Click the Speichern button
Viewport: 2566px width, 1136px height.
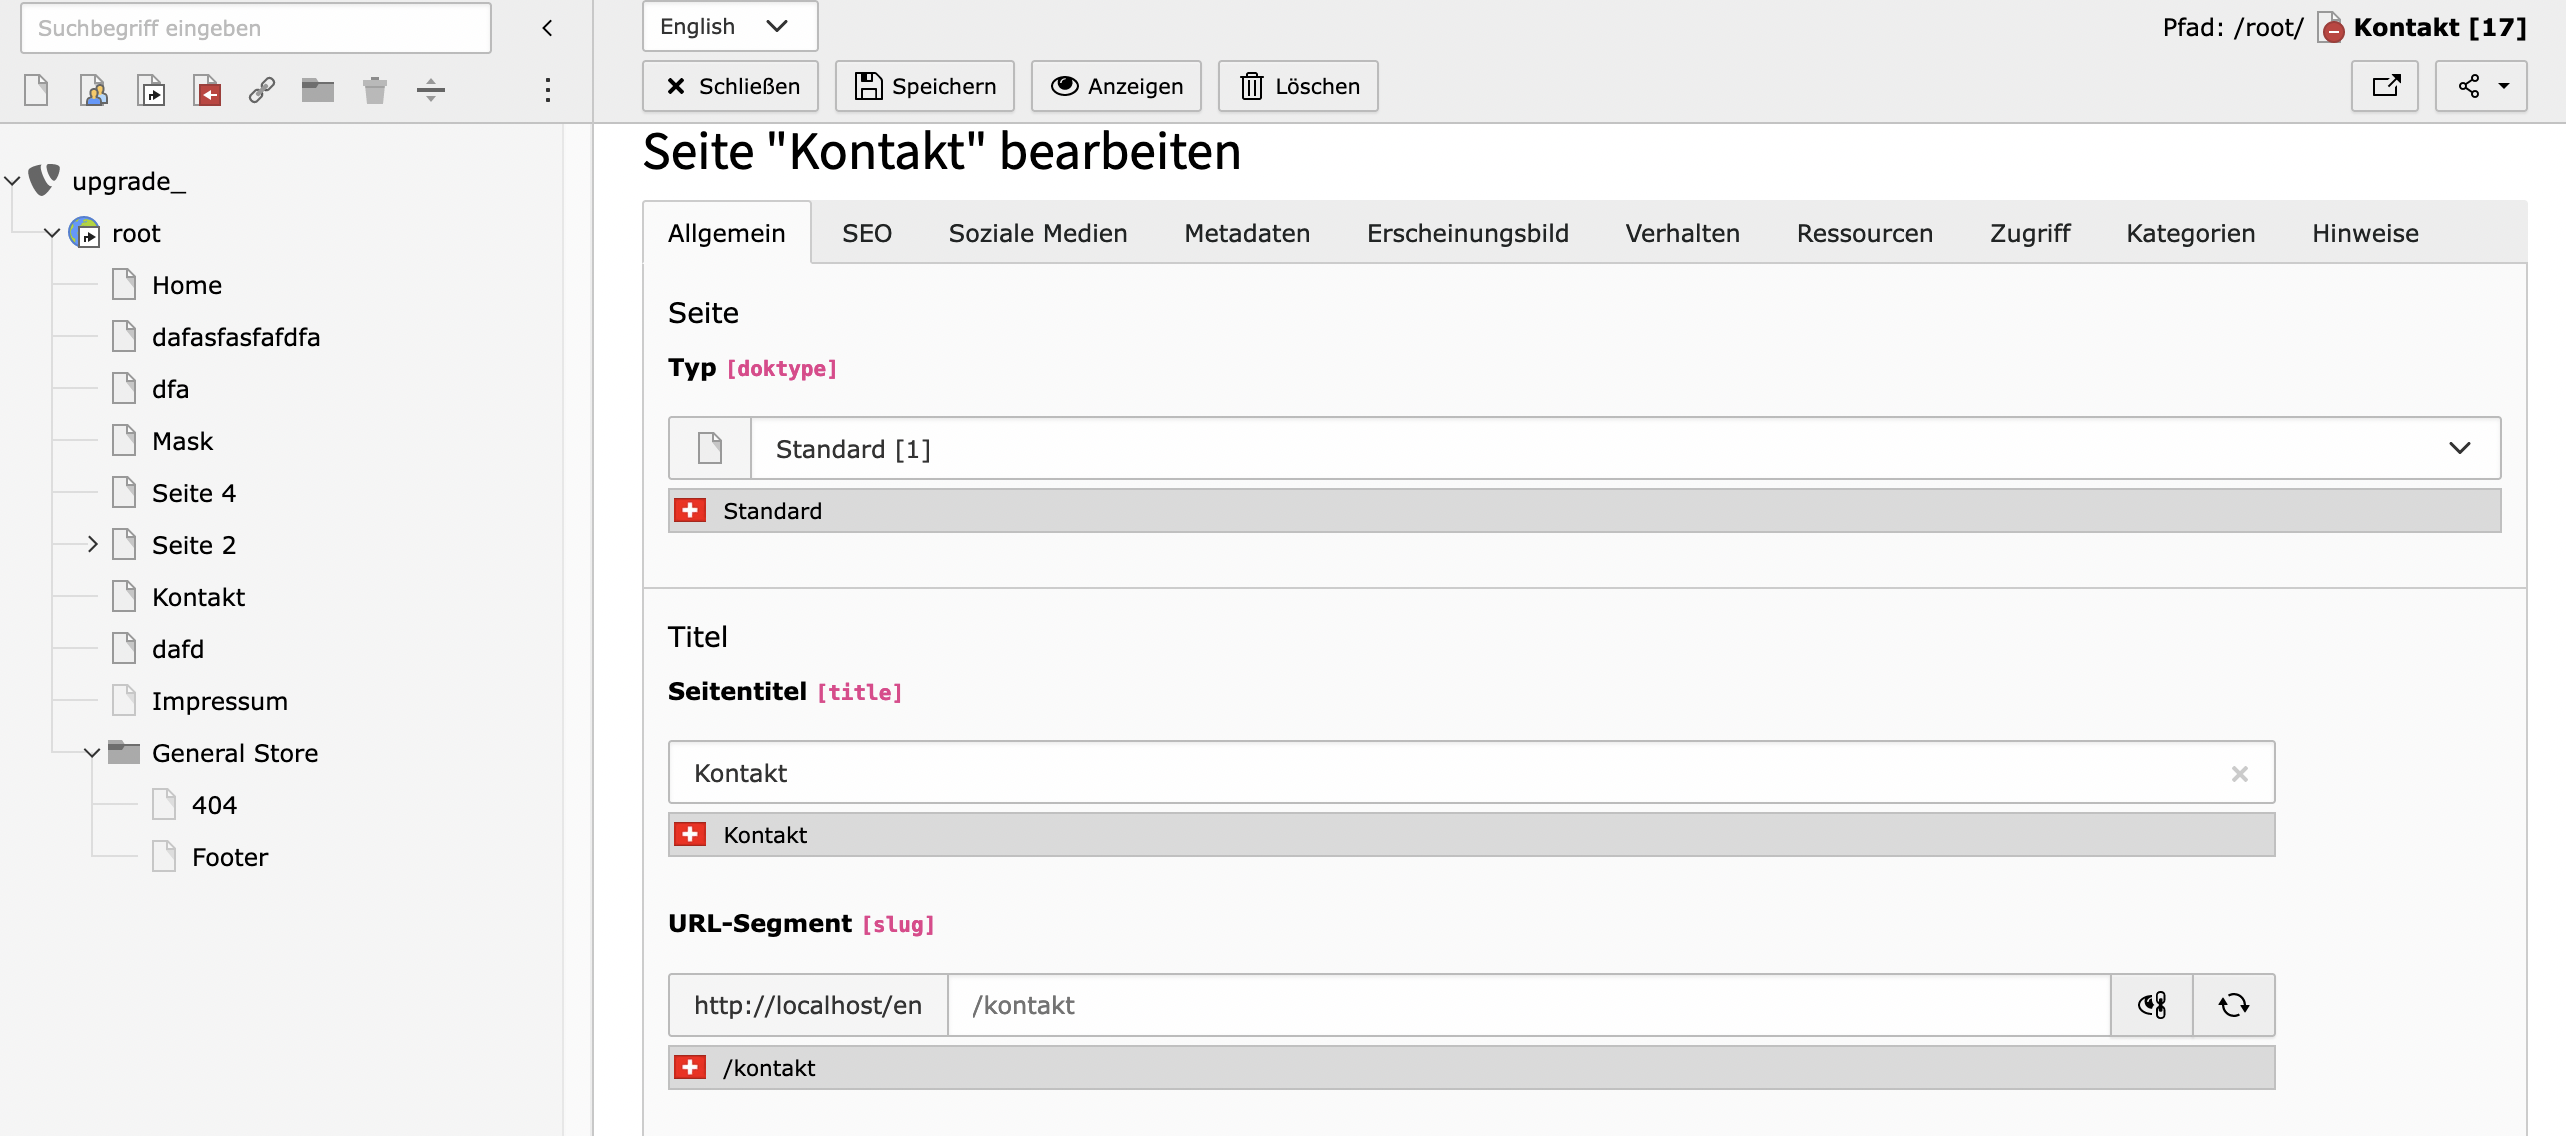(x=925, y=86)
